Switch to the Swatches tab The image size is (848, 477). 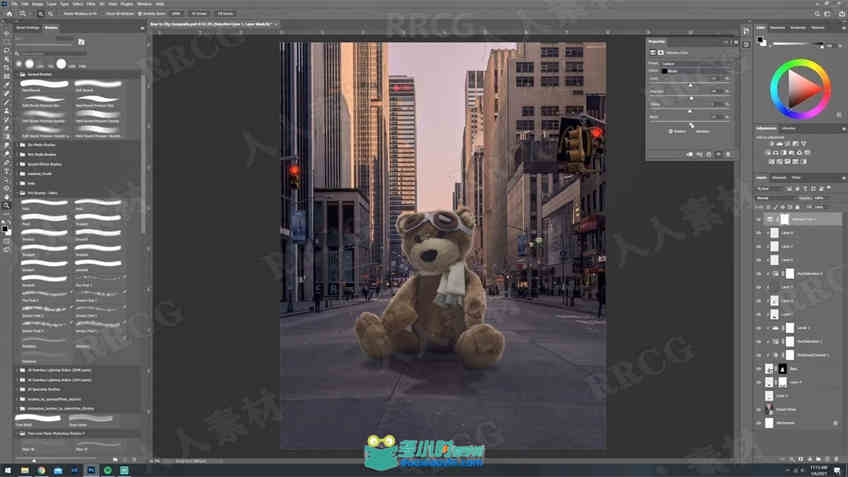[777, 28]
